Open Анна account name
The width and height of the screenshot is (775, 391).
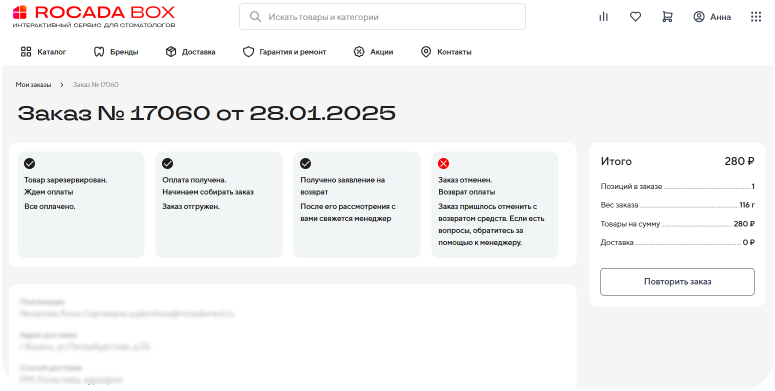720,17
